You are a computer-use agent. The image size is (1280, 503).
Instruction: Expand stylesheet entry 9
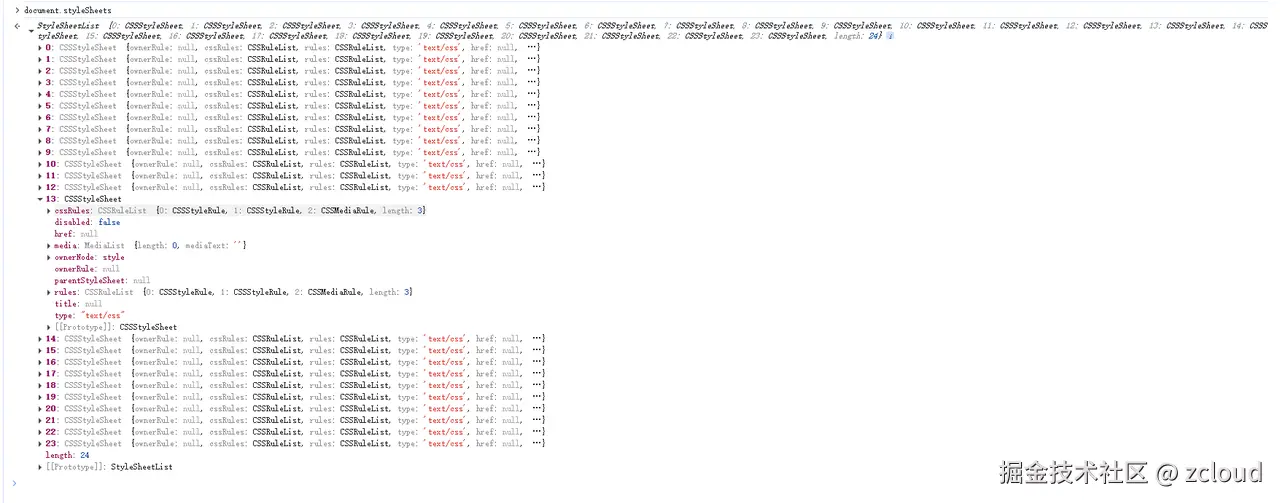point(41,153)
